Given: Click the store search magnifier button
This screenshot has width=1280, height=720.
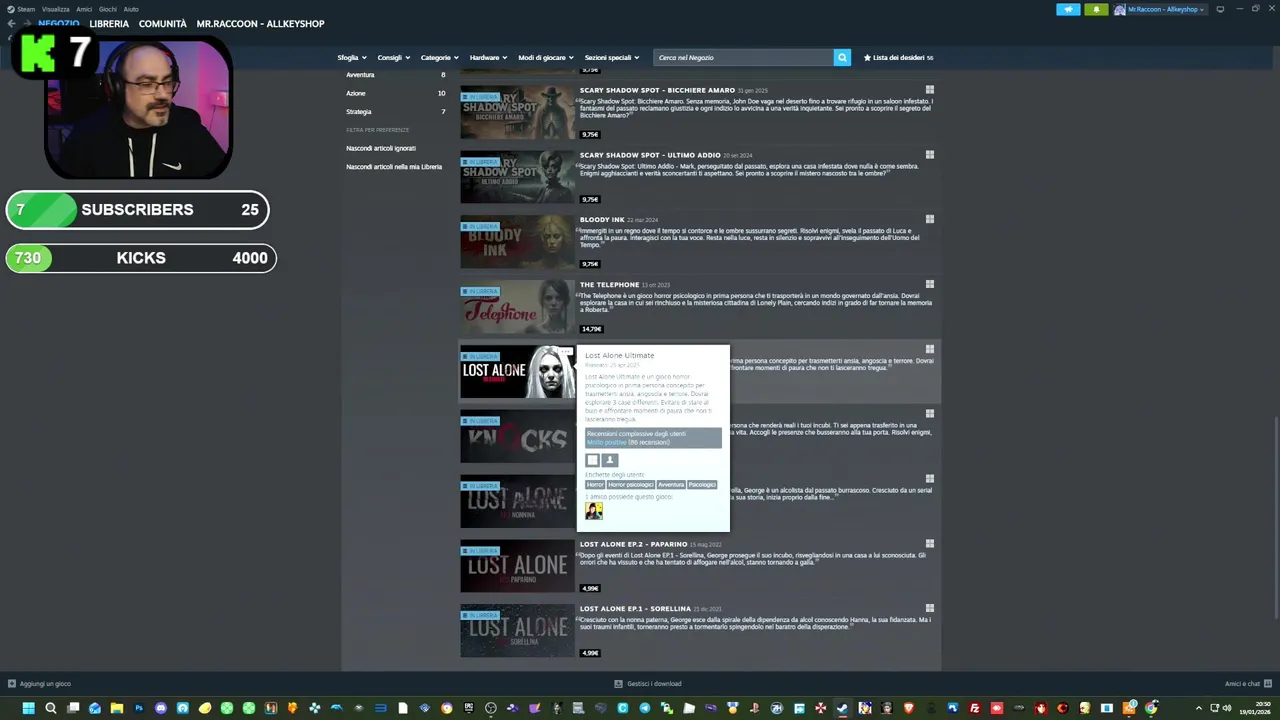Looking at the screenshot, I should click(x=842, y=58).
